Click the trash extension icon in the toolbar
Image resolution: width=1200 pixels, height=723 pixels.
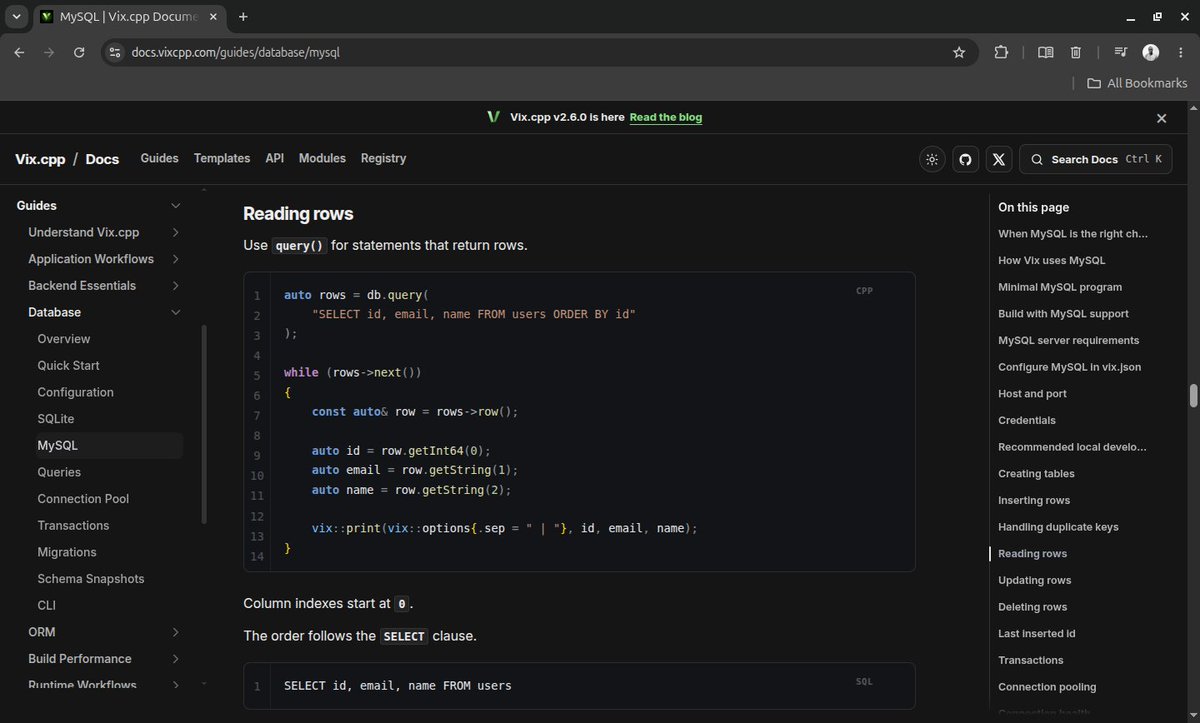pos(1076,52)
